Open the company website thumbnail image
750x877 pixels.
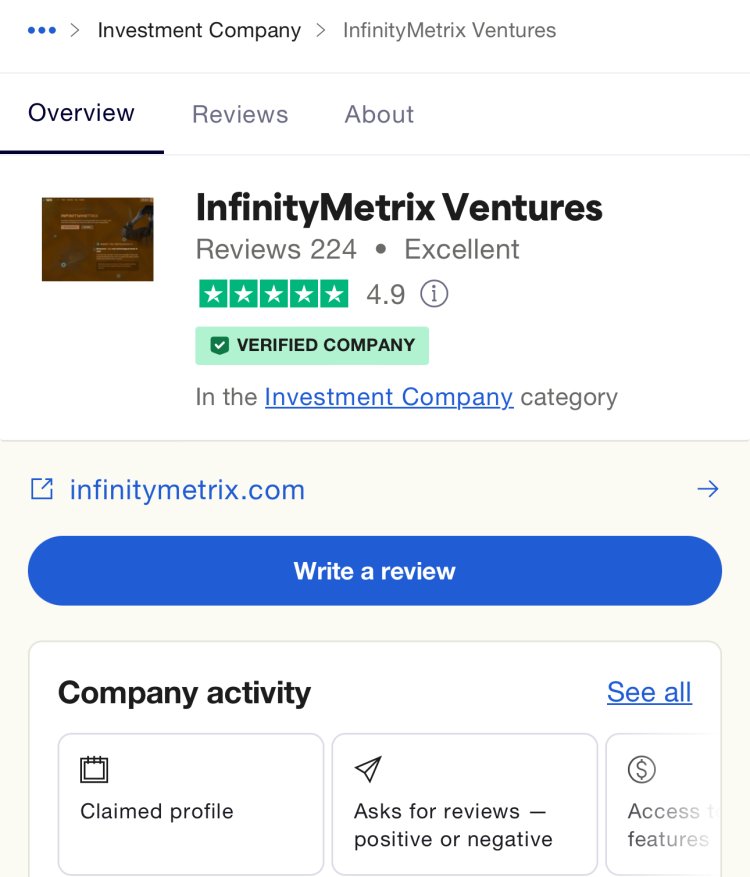tap(97, 239)
